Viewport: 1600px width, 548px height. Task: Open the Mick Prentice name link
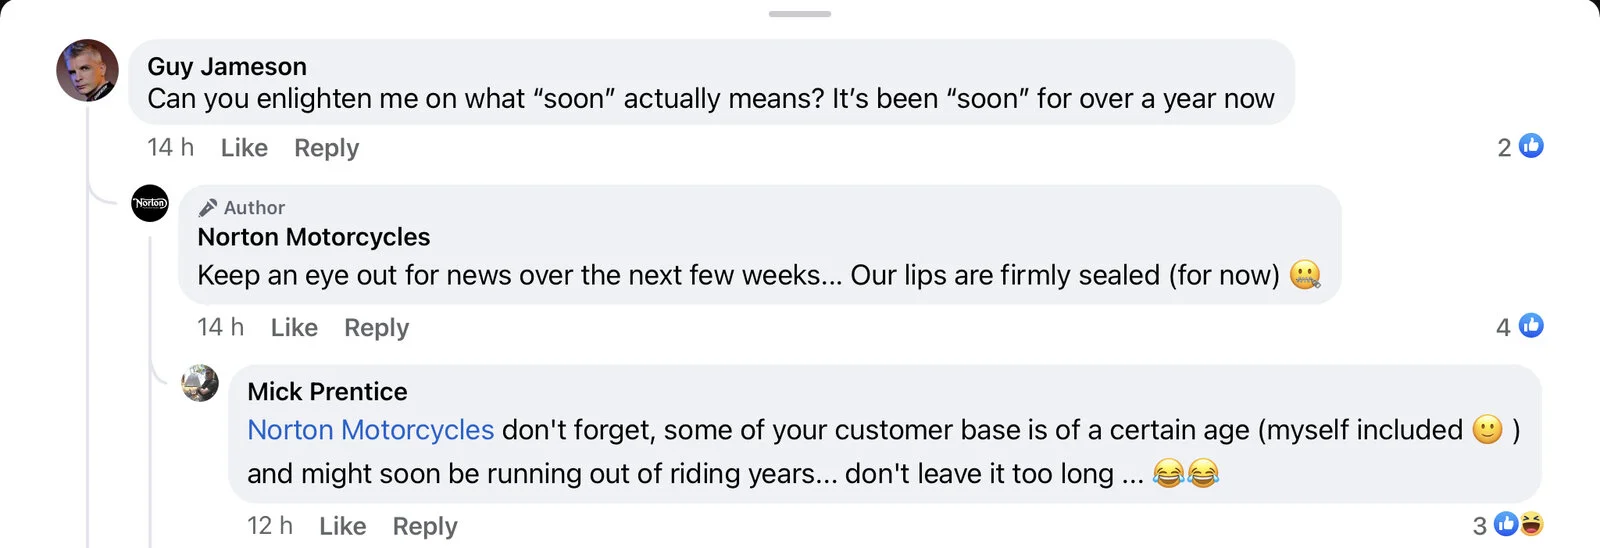(x=327, y=392)
